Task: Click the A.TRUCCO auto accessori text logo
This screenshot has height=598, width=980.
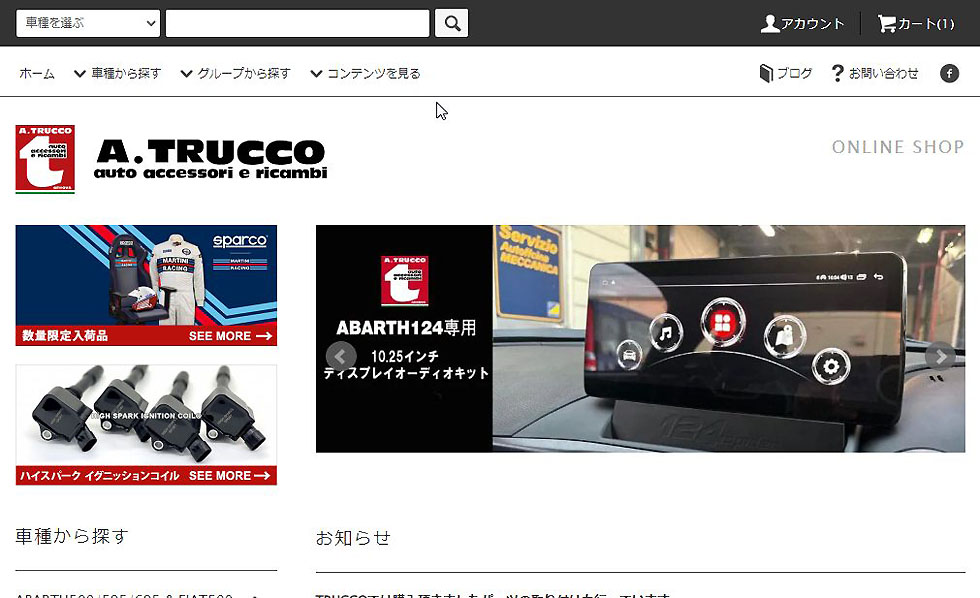Action: [x=210, y=159]
